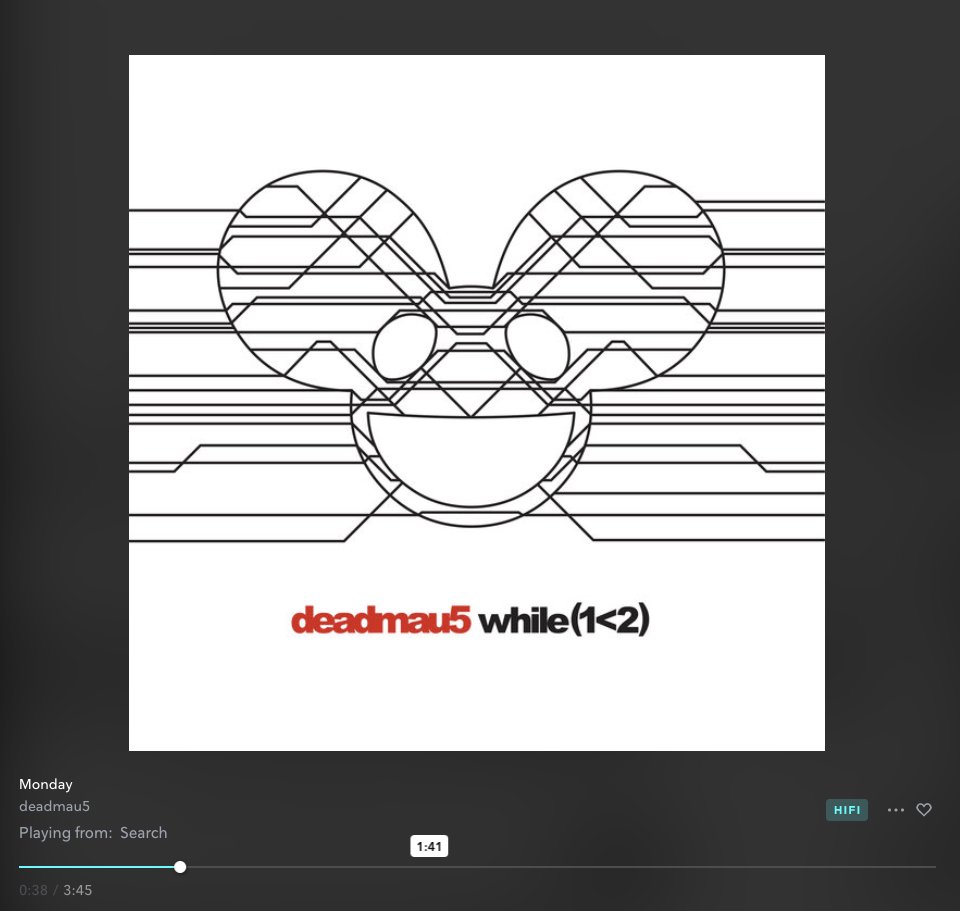Click the HIFI quality badge
Image resolution: width=960 pixels, height=911 pixels.
click(x=847, y=810)
